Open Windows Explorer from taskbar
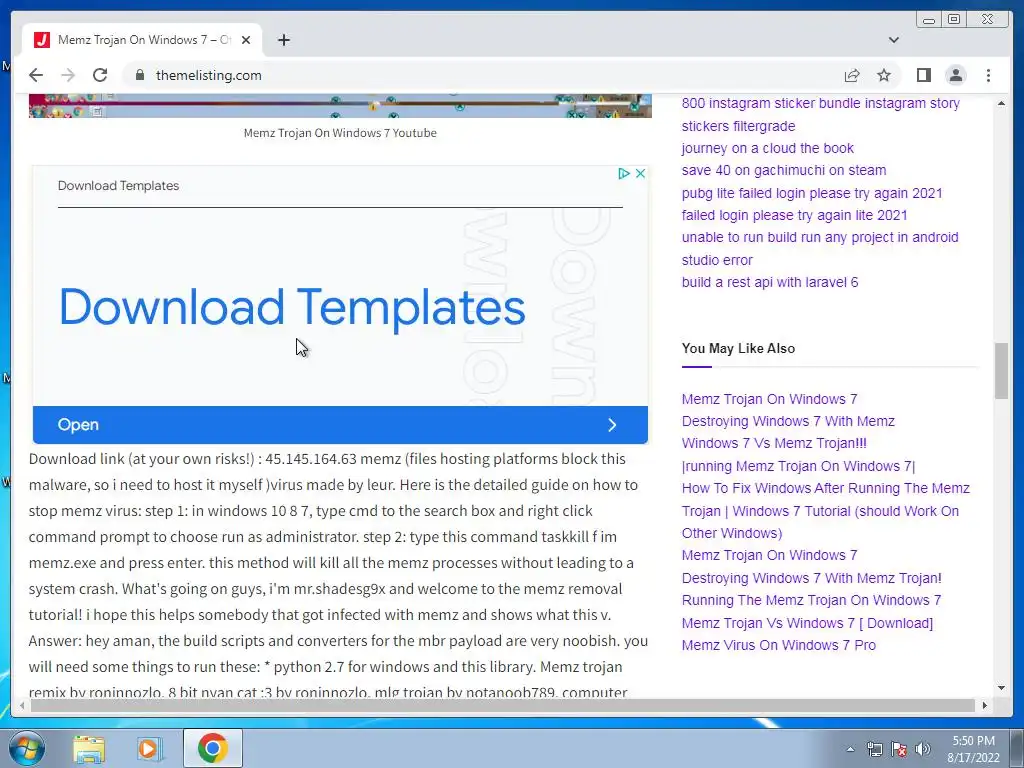 point(89,748)
